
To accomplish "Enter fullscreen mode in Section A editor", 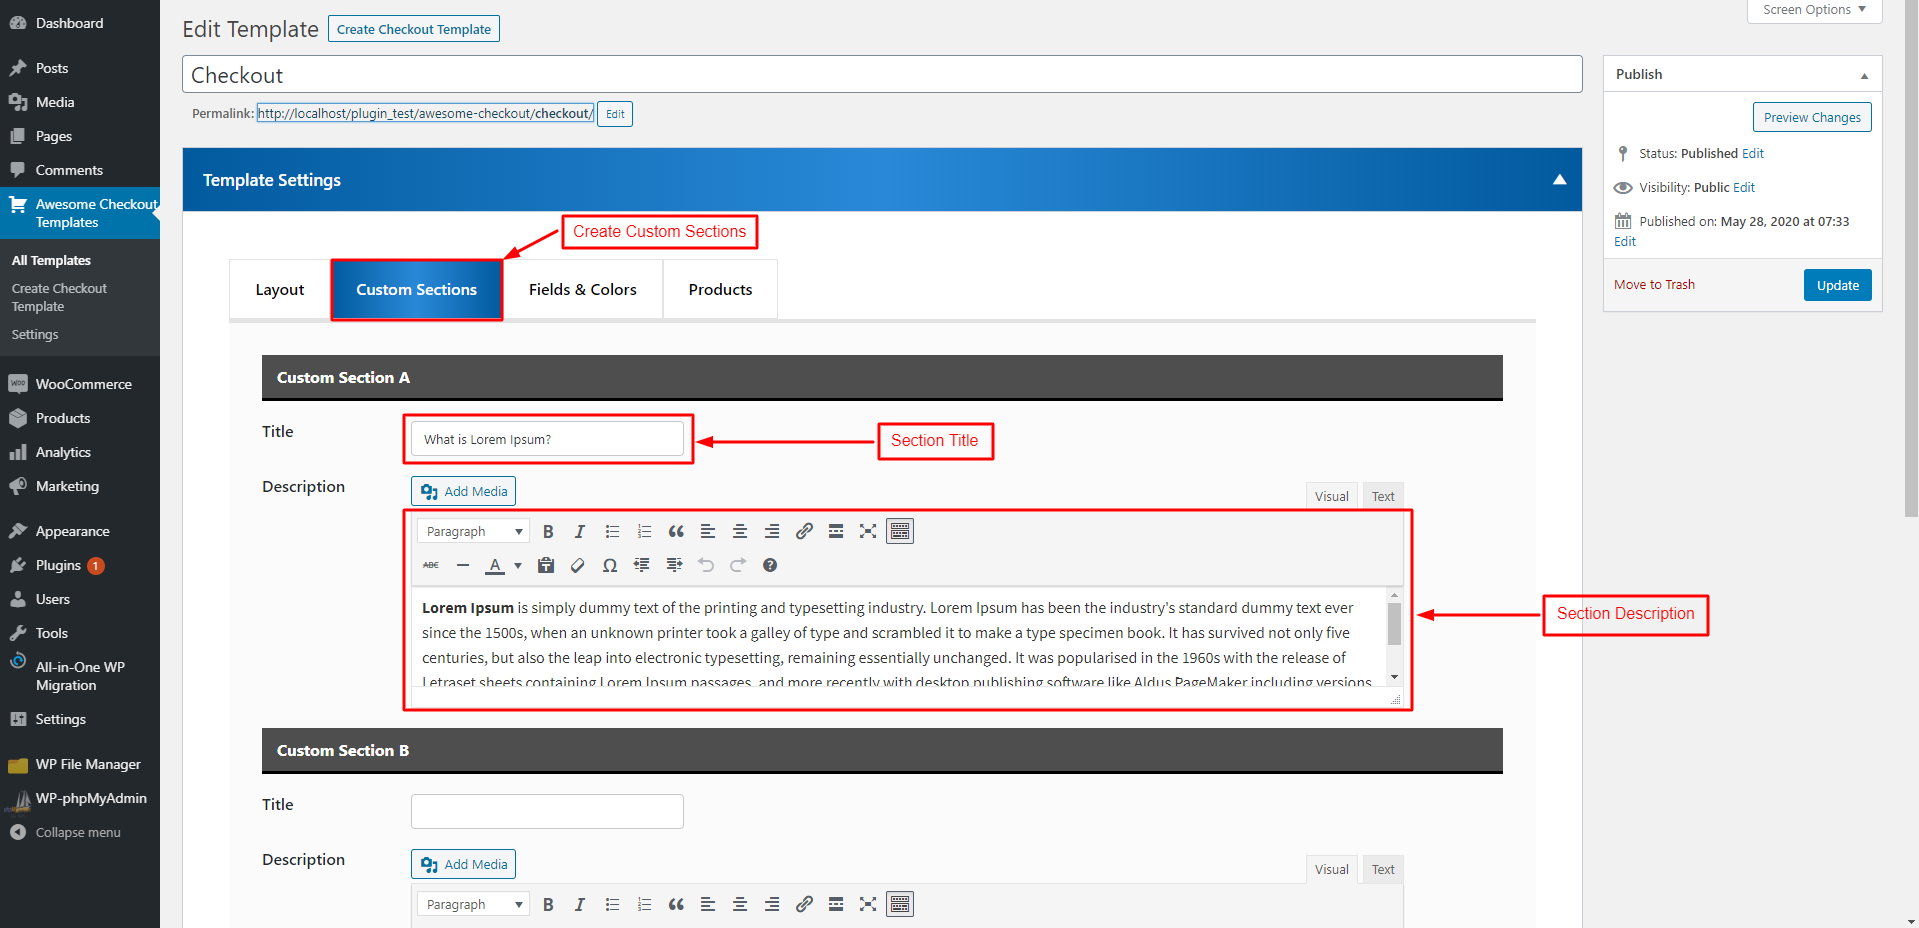I will [x=868, y=531].
